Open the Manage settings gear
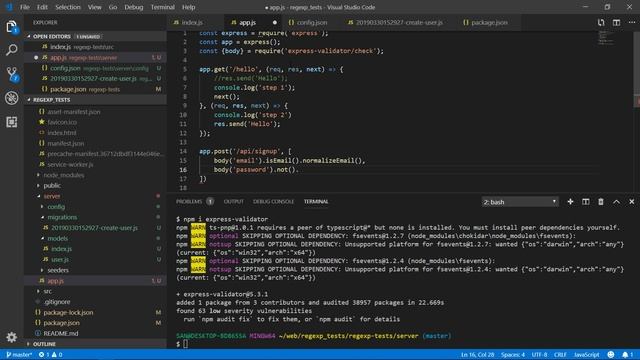The width and height of the screenshot is (640, 360). click(11, 337)
